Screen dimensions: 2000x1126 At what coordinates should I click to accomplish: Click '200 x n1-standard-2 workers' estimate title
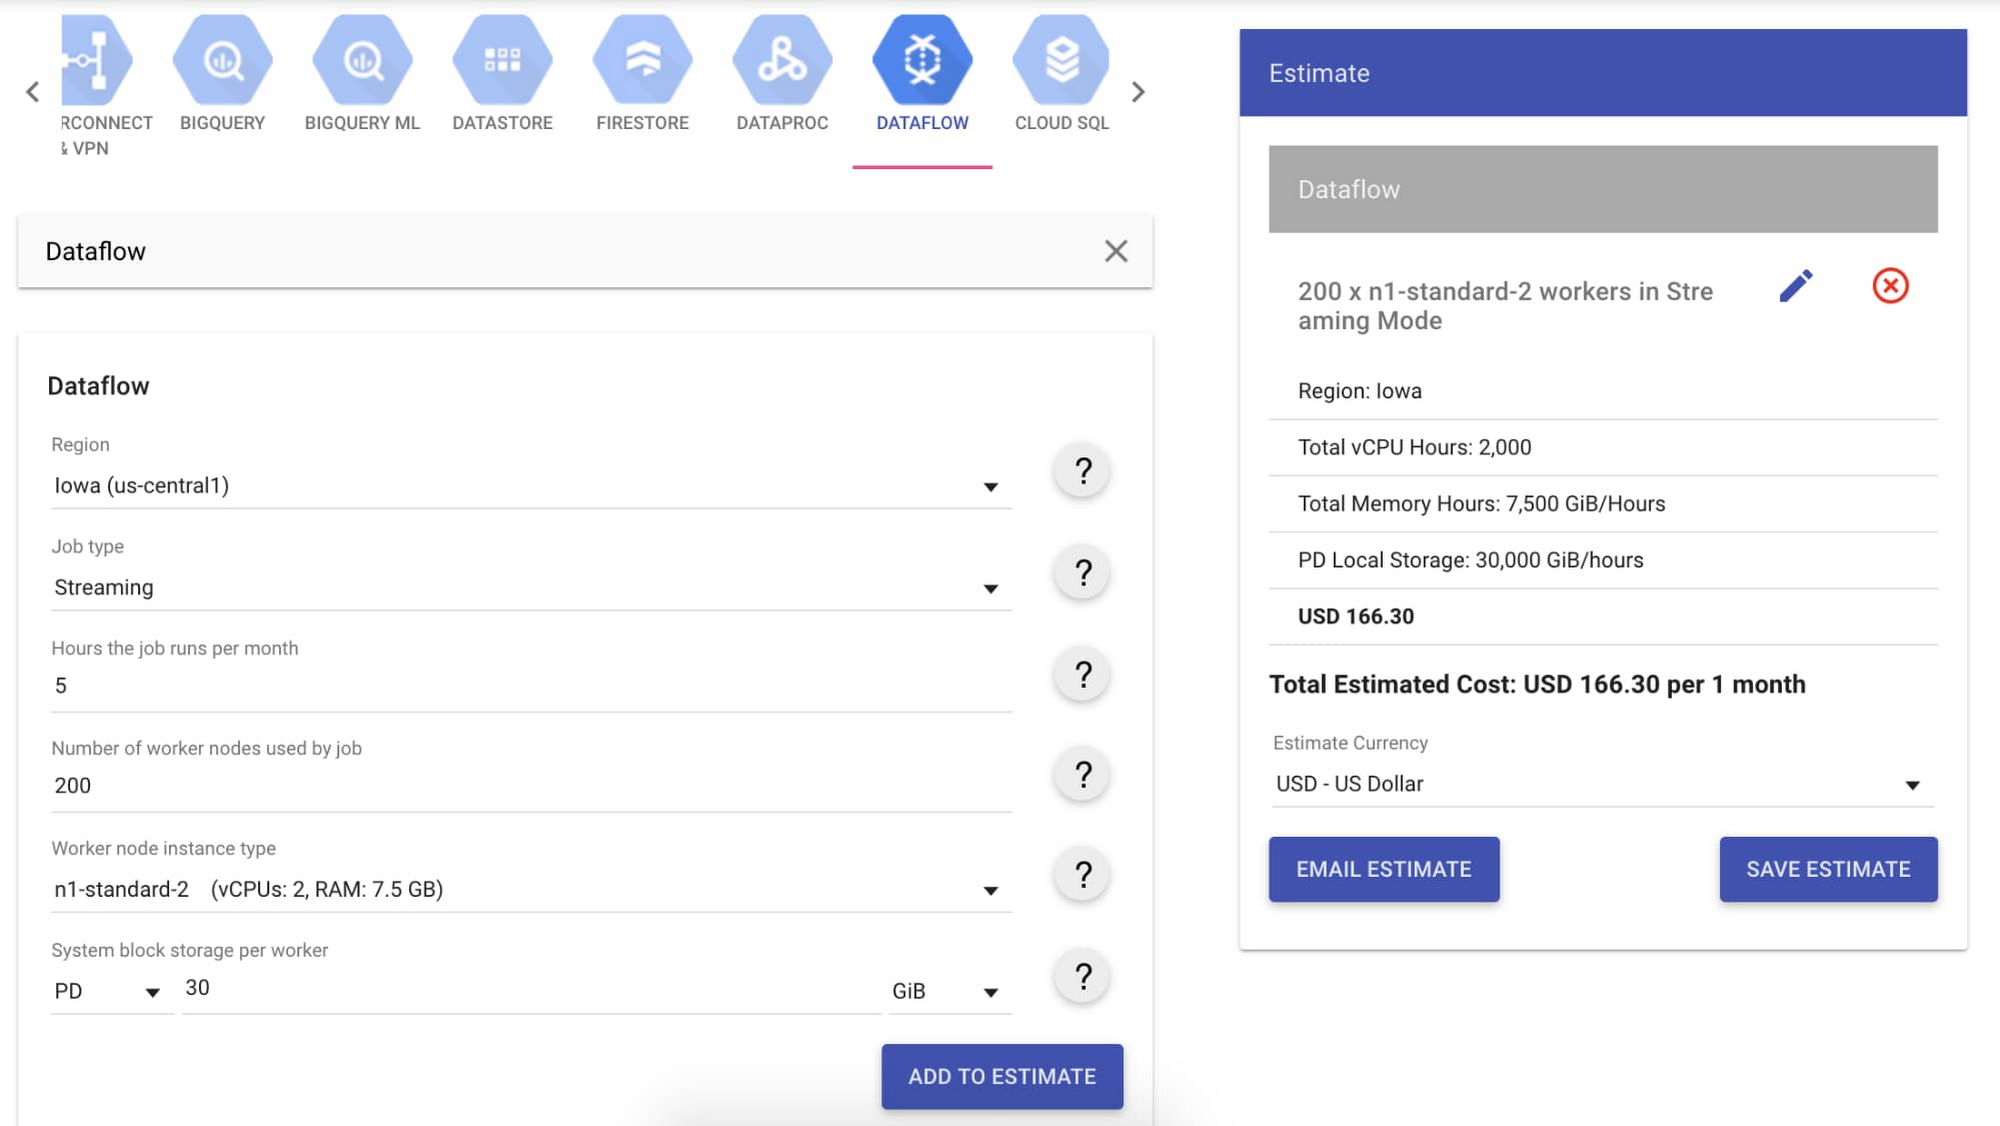pos(1505,306)
